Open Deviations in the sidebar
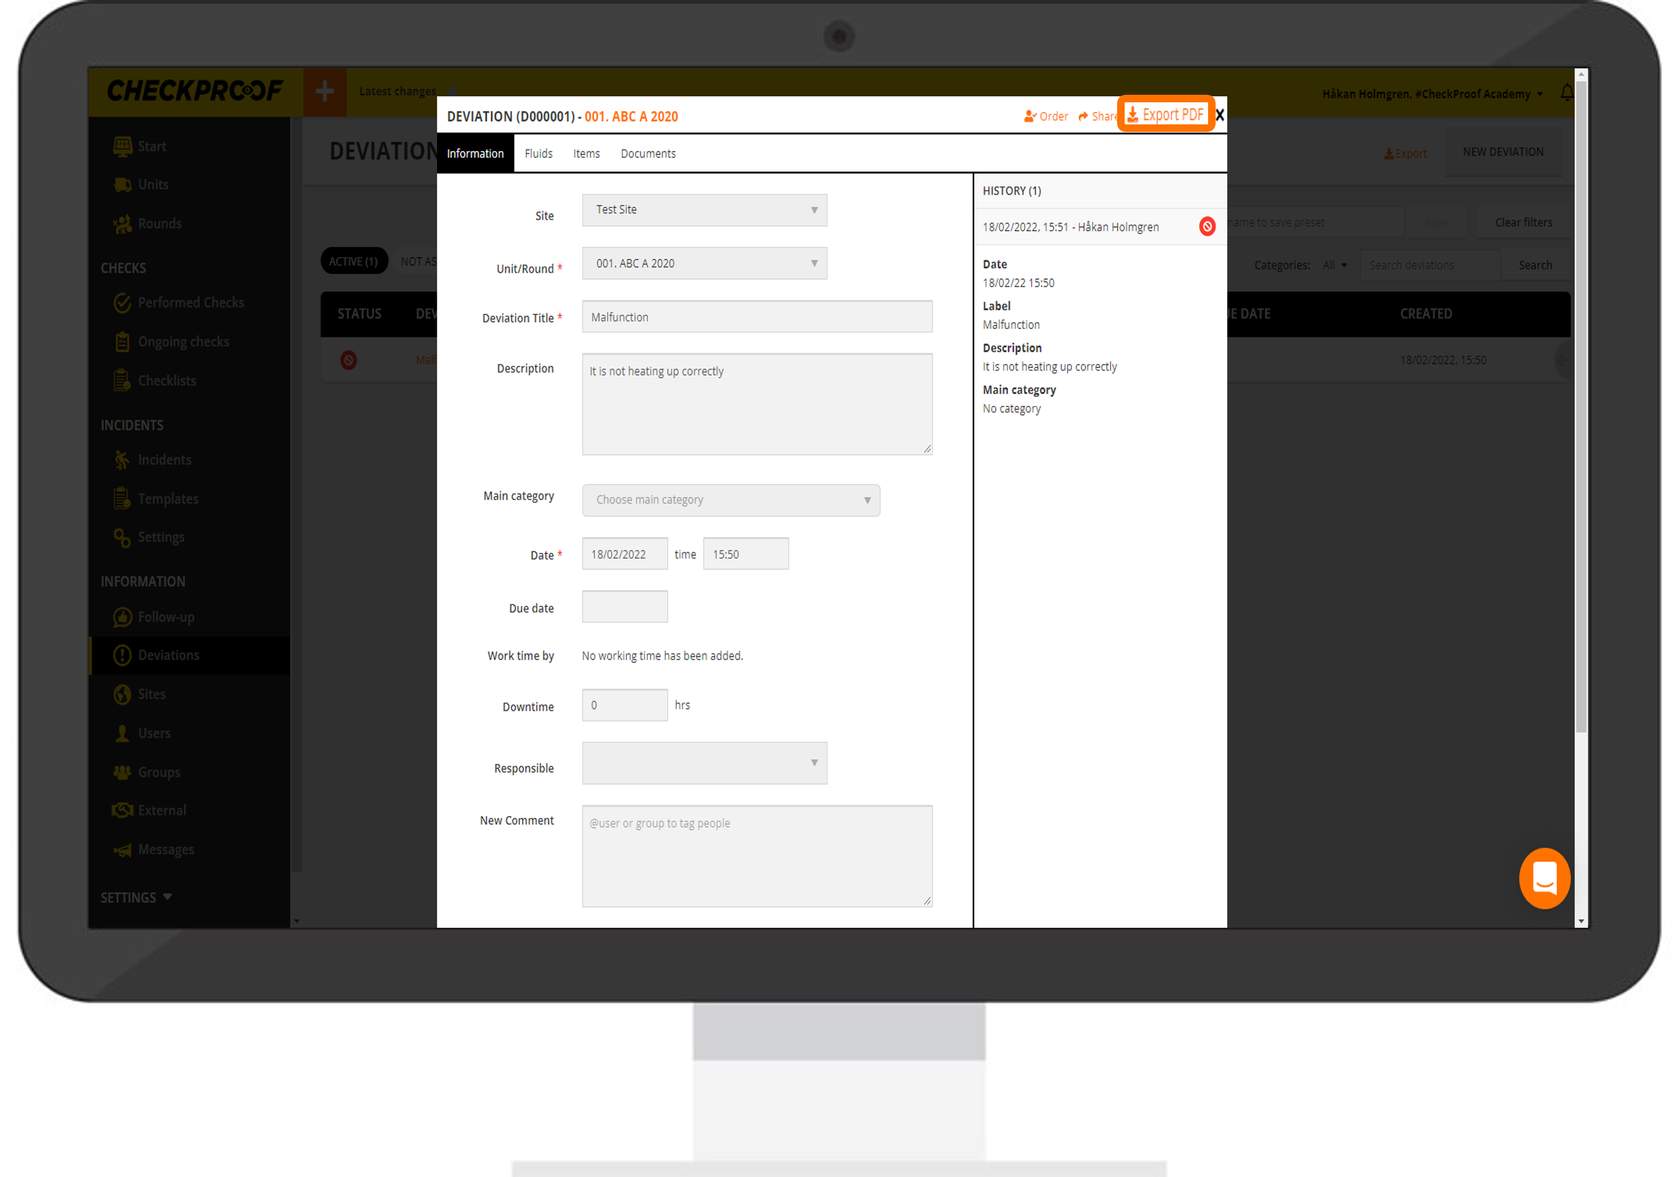The image size is (1680, 1177). pyautogui.click(x=168, y=656)
